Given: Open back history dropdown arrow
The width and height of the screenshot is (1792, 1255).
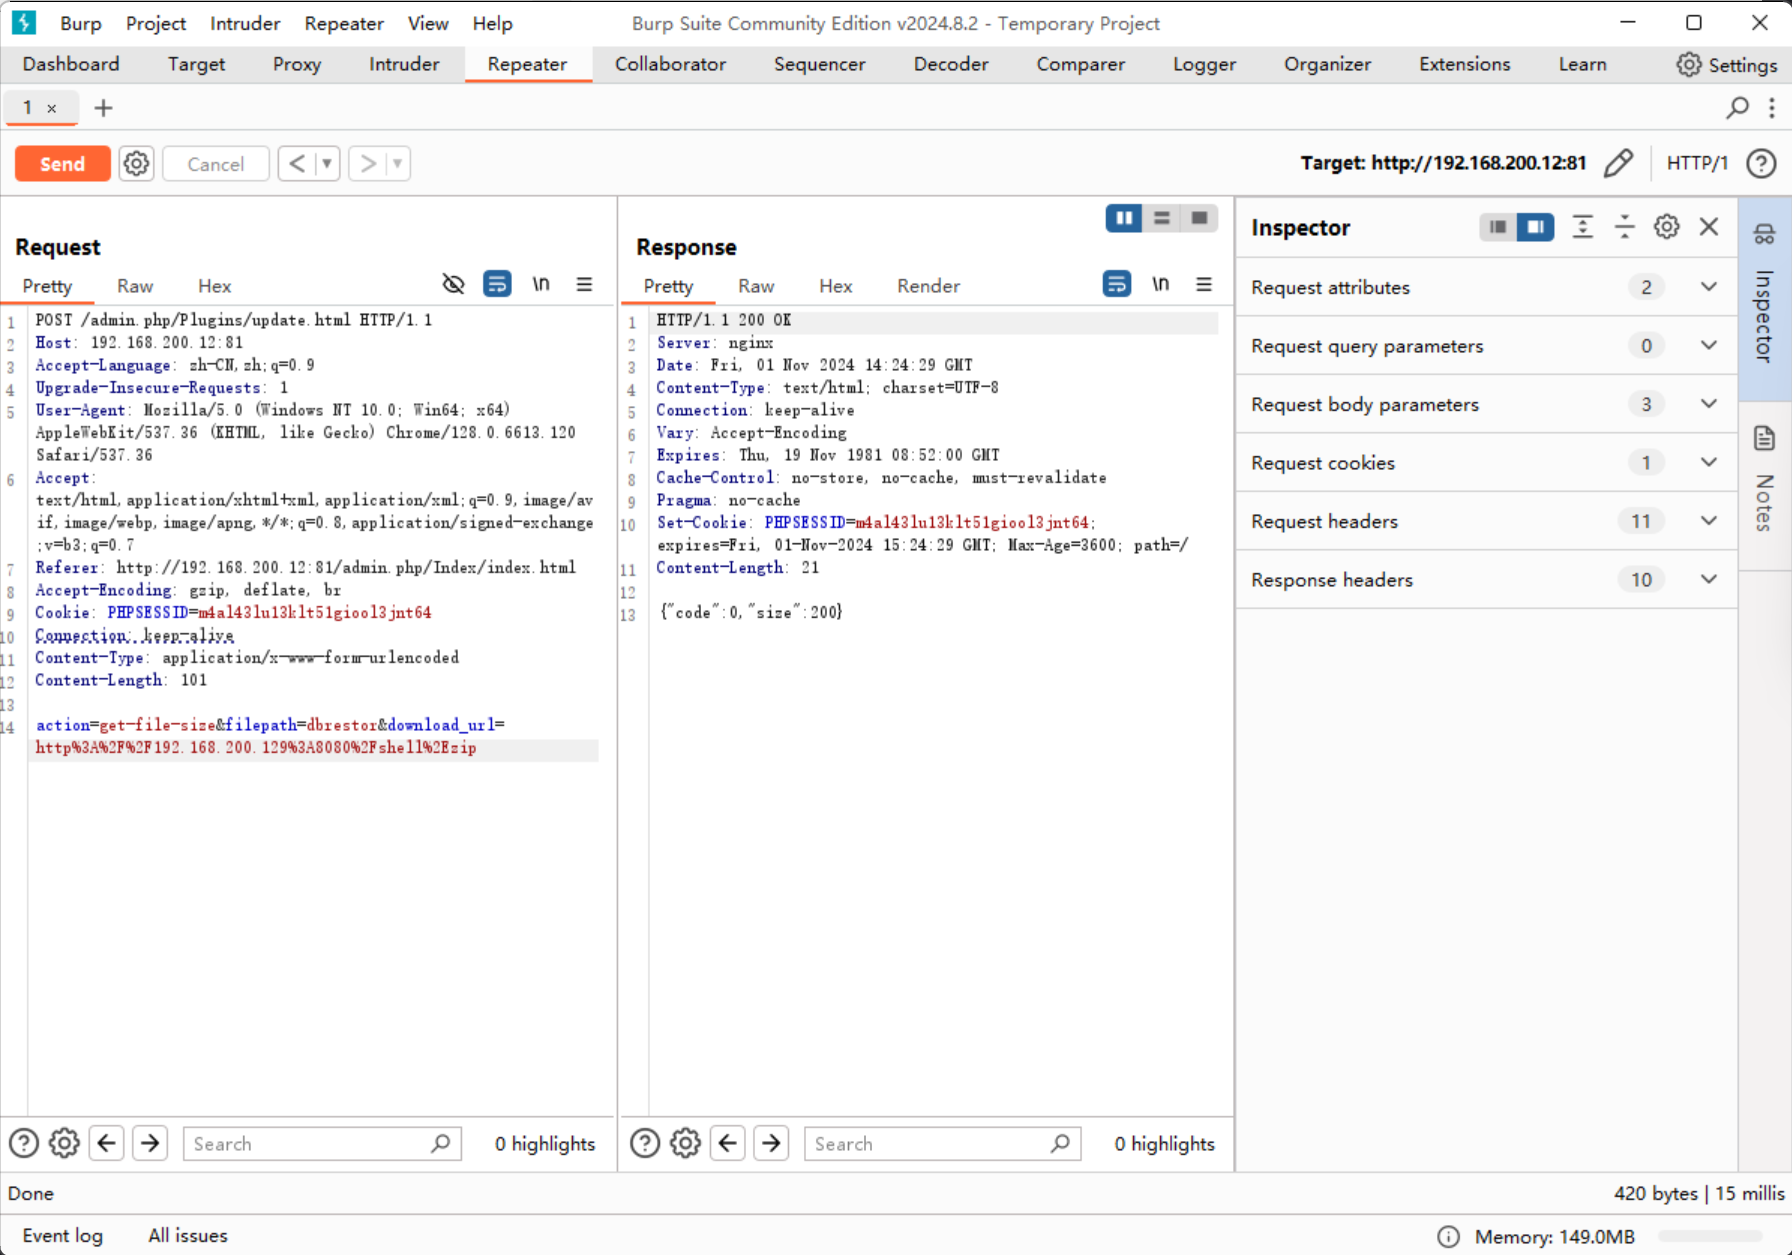Looking at the screenshot, I should [x=327, y=163].
